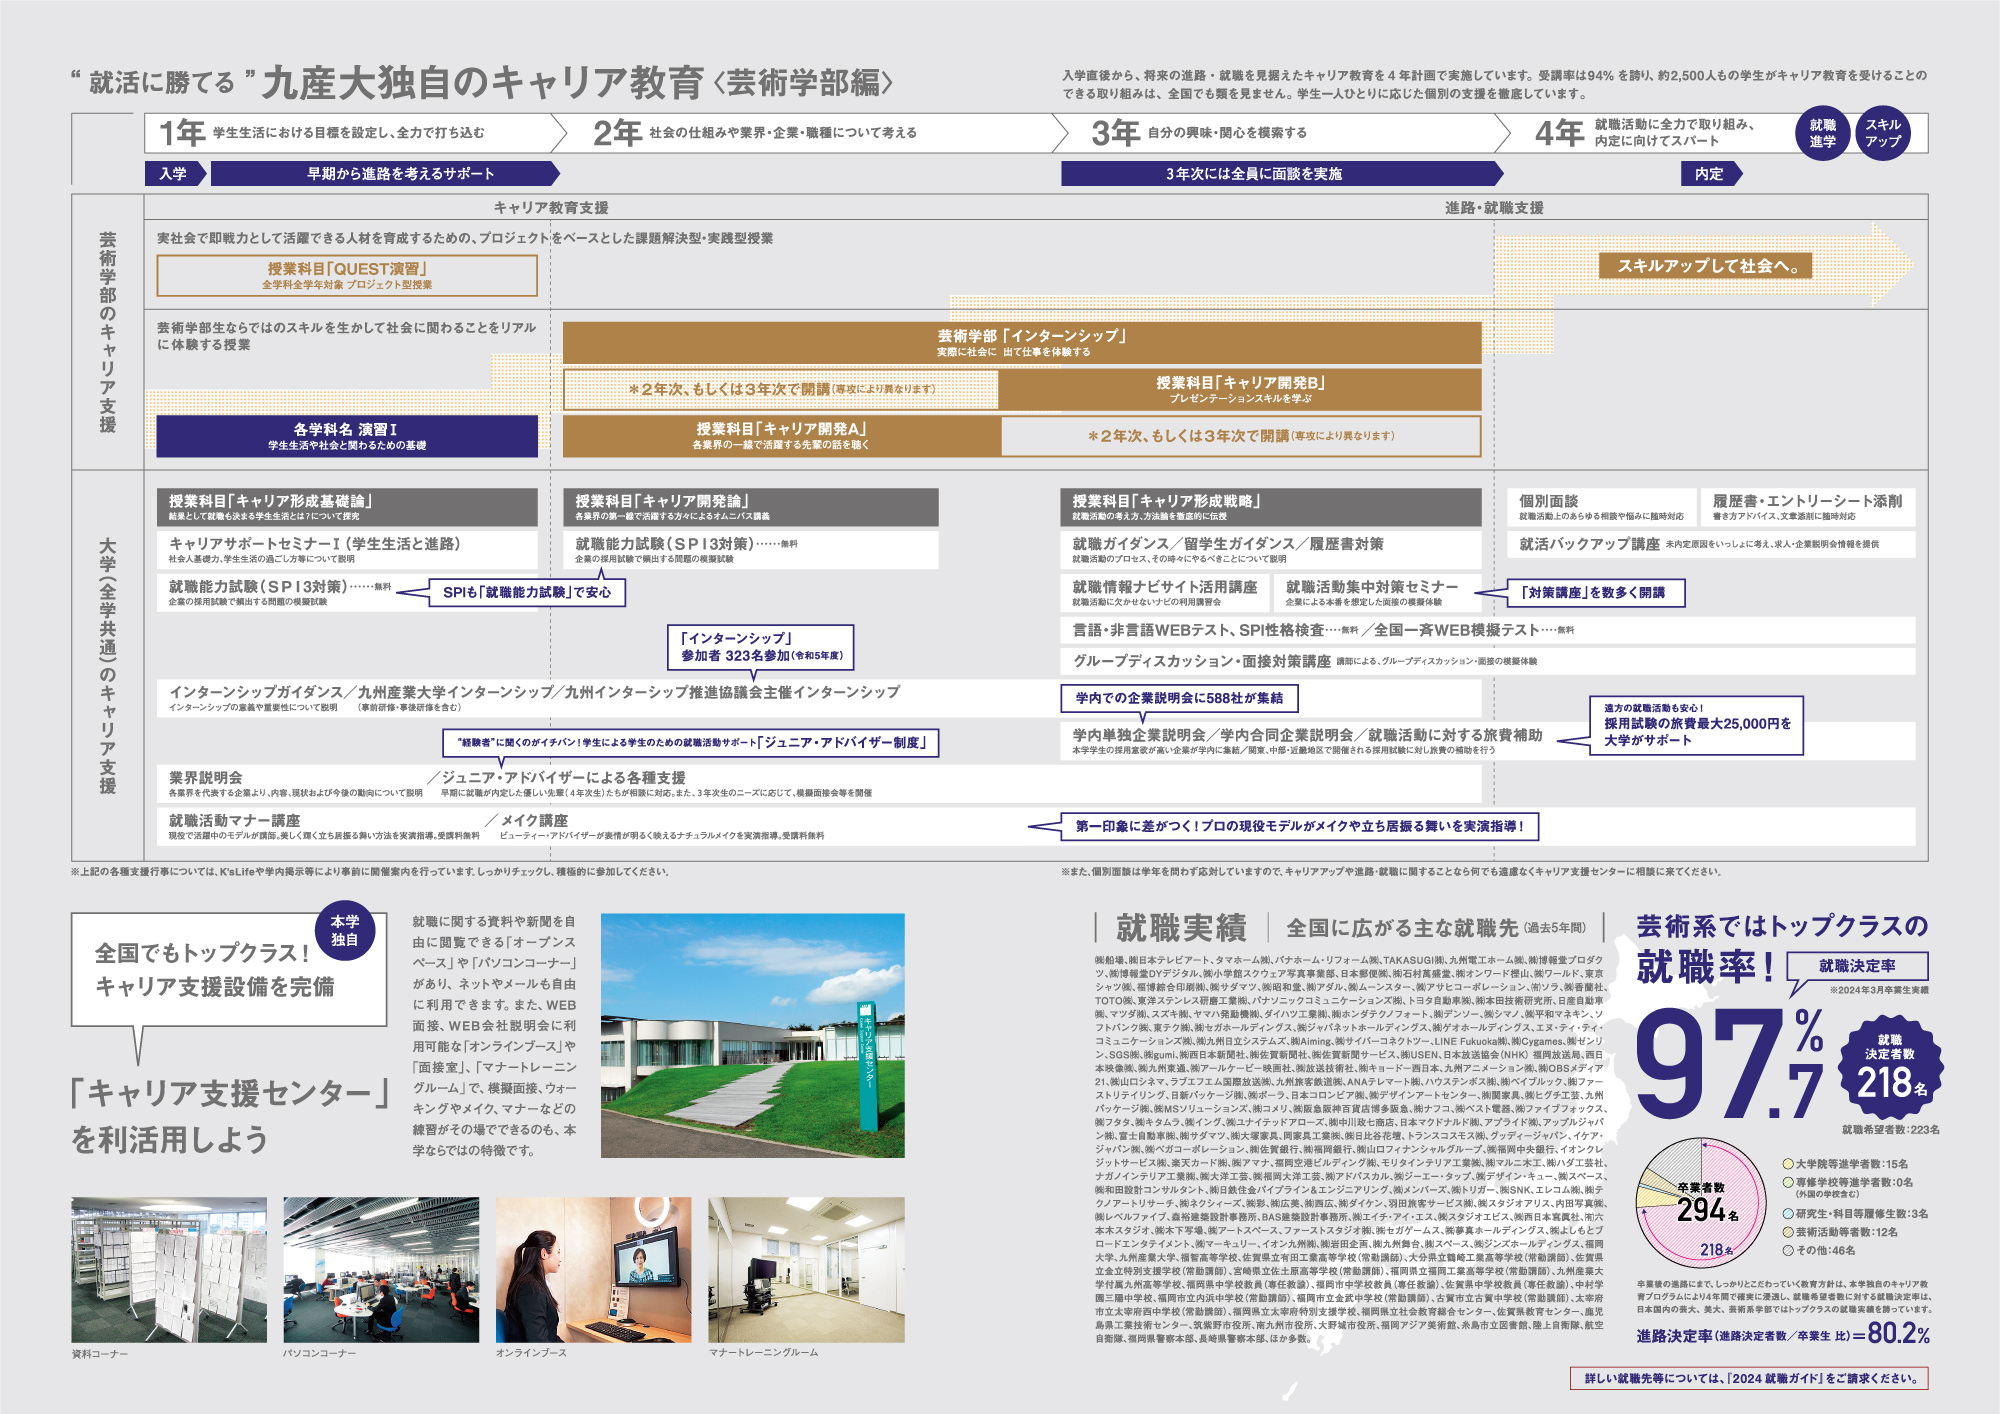Screen dimensions: 2000x1414
Task: Click the 卒業者数 294名 pie chart
Action: click(1701, 1203)
